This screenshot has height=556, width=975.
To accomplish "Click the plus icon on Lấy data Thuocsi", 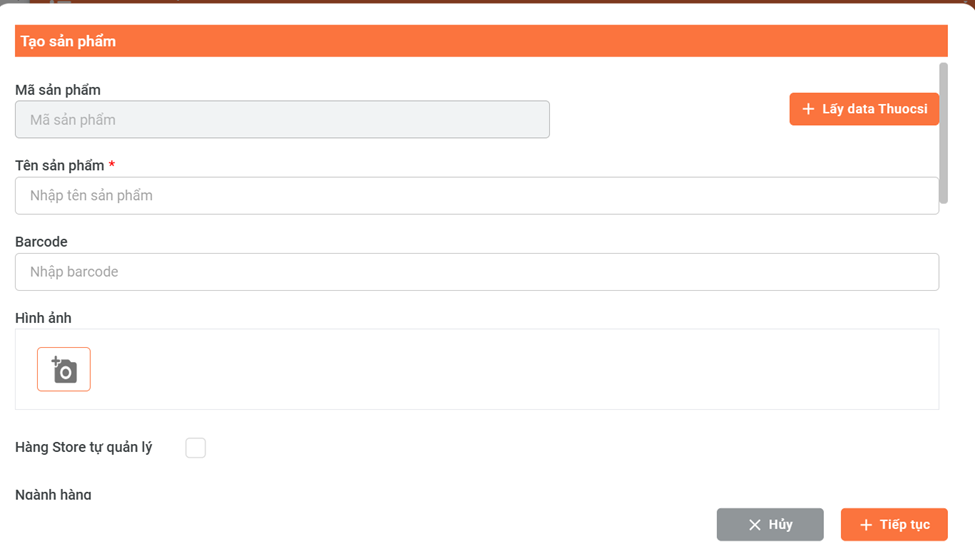I will tap(808, 109).
